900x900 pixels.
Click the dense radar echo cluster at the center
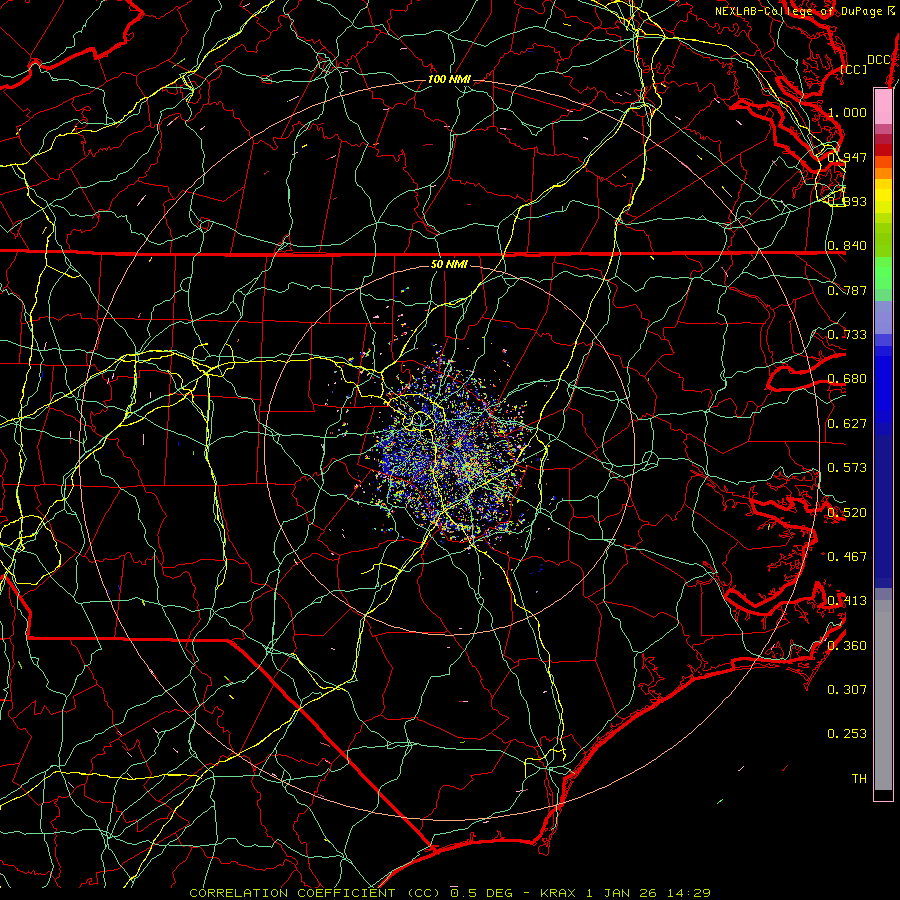point(451,451)
